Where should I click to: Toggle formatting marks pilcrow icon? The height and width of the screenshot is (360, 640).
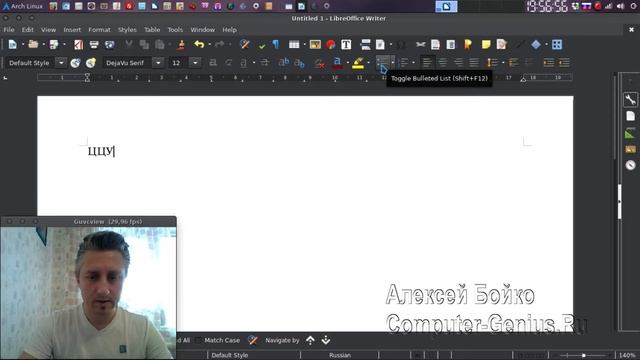point(276,44)
